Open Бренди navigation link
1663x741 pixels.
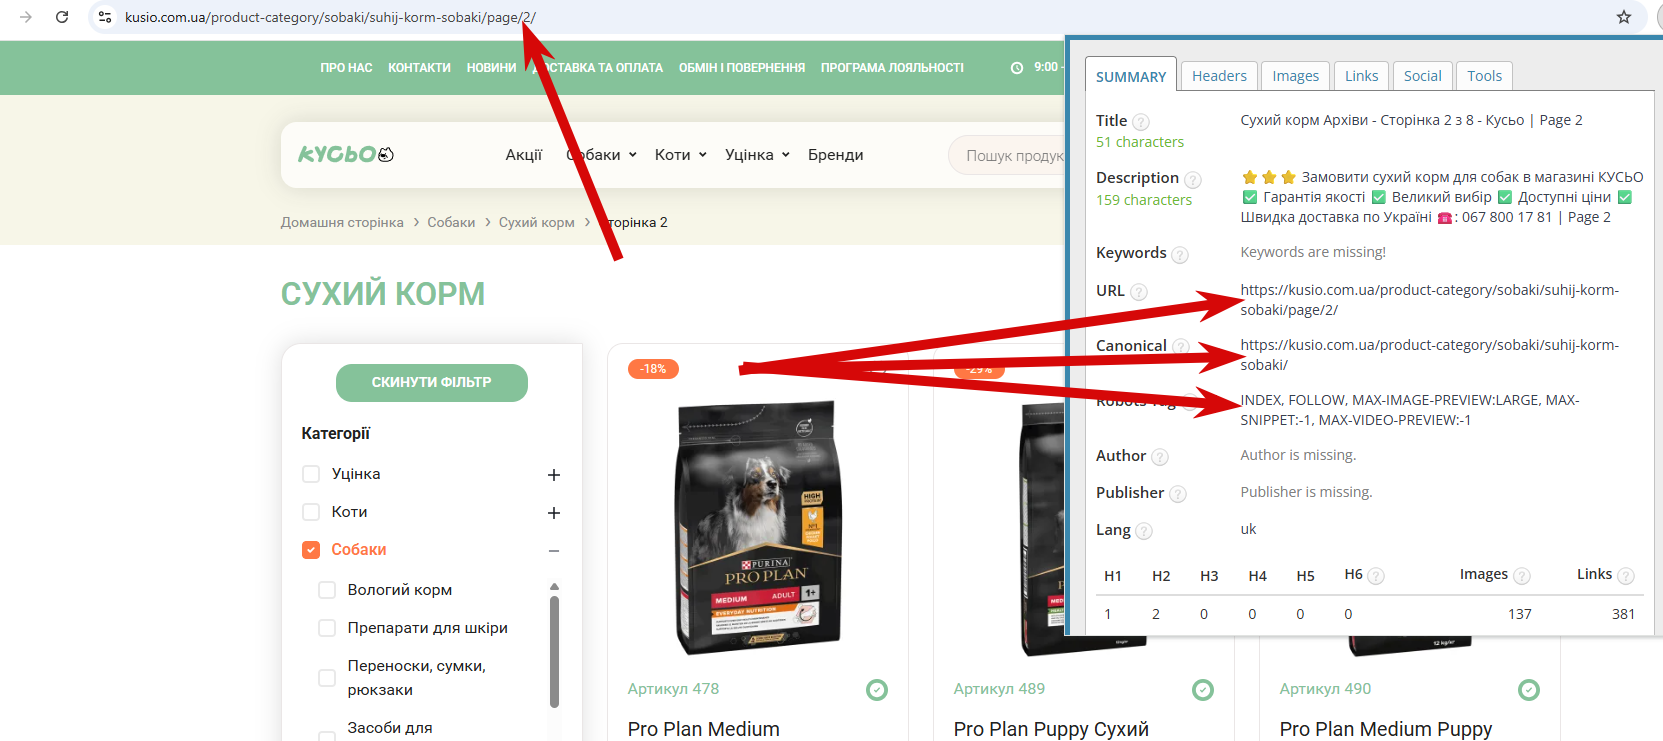(835, 155)
